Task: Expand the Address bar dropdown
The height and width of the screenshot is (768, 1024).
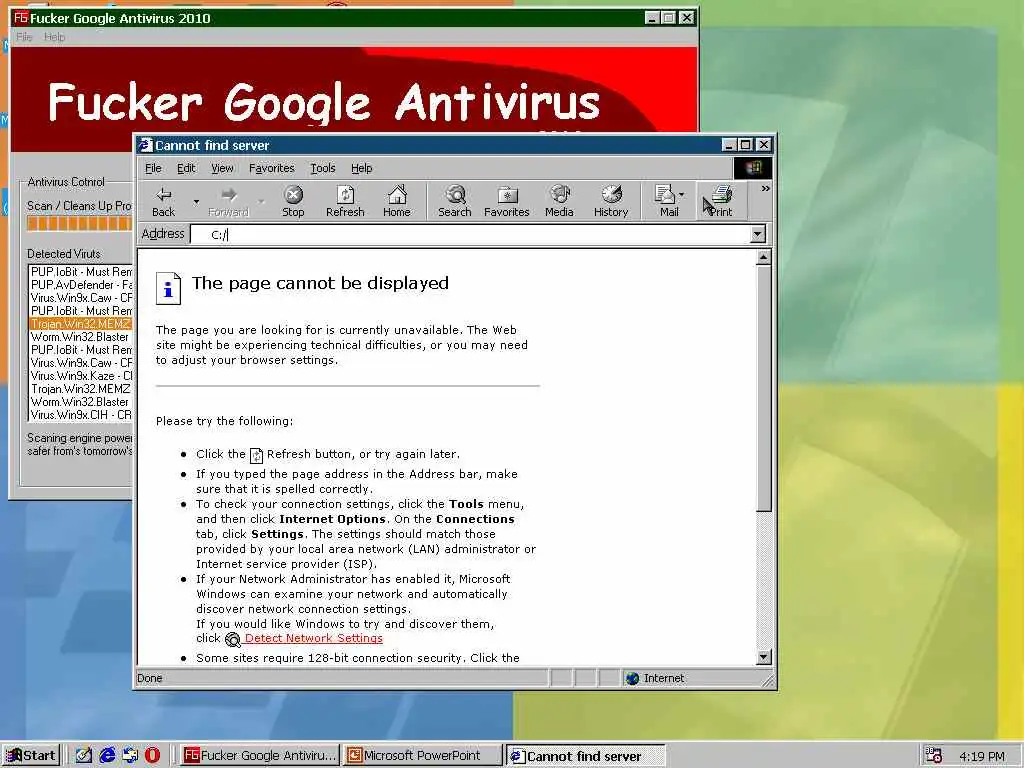Action: pos(758,234)
